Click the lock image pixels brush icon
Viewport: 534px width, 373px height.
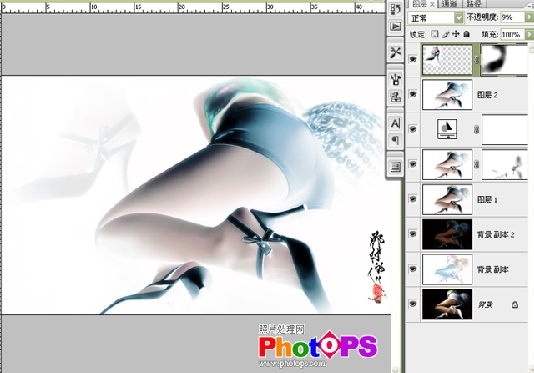click(445, 34)
